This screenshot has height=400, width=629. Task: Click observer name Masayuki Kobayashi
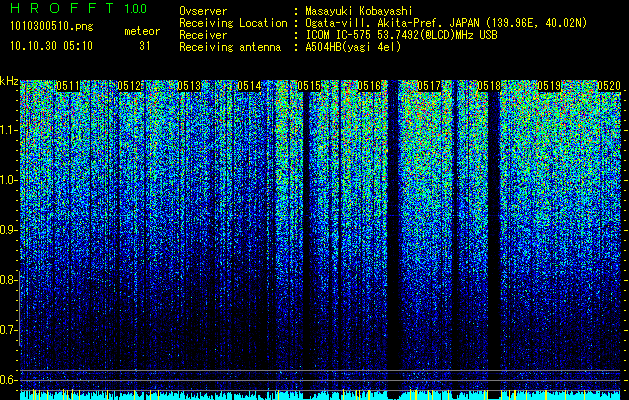tap(359, 11)
